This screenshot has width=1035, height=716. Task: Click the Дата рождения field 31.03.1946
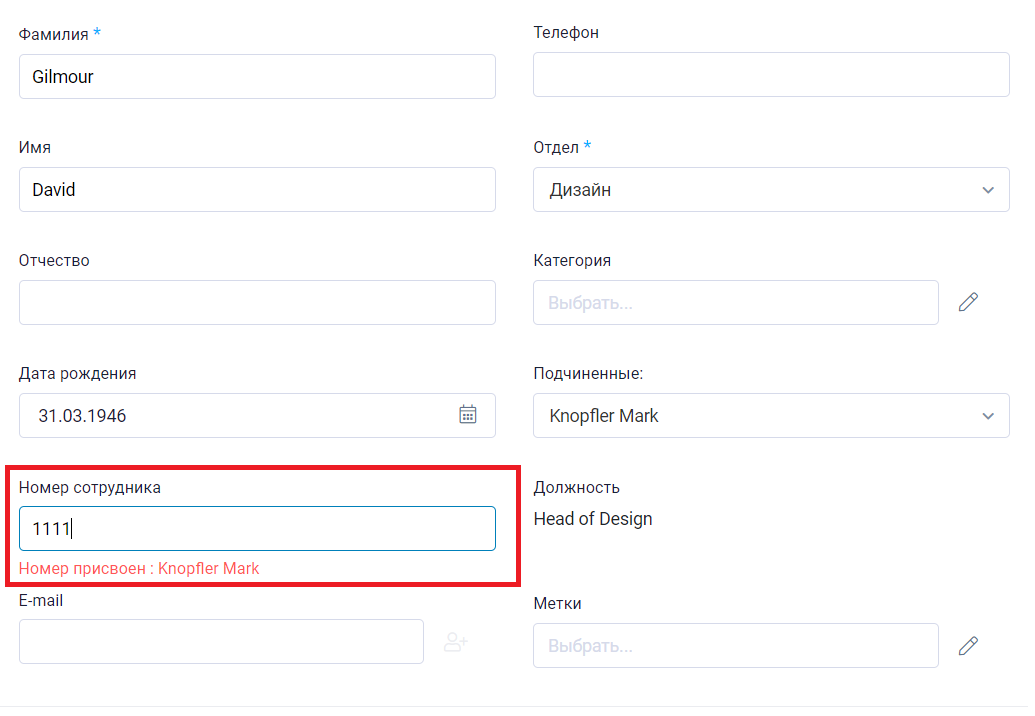coord(257,416)
